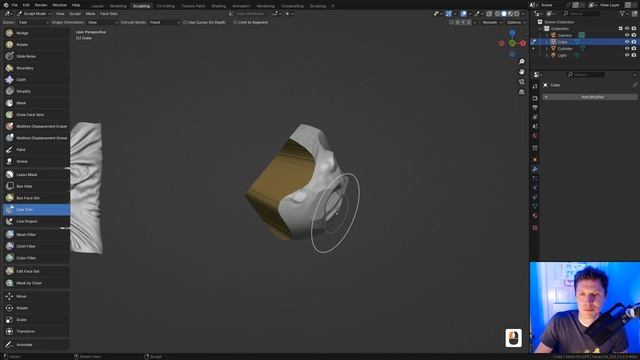Switch to UV Editing workspace tab

pos(166,6)
